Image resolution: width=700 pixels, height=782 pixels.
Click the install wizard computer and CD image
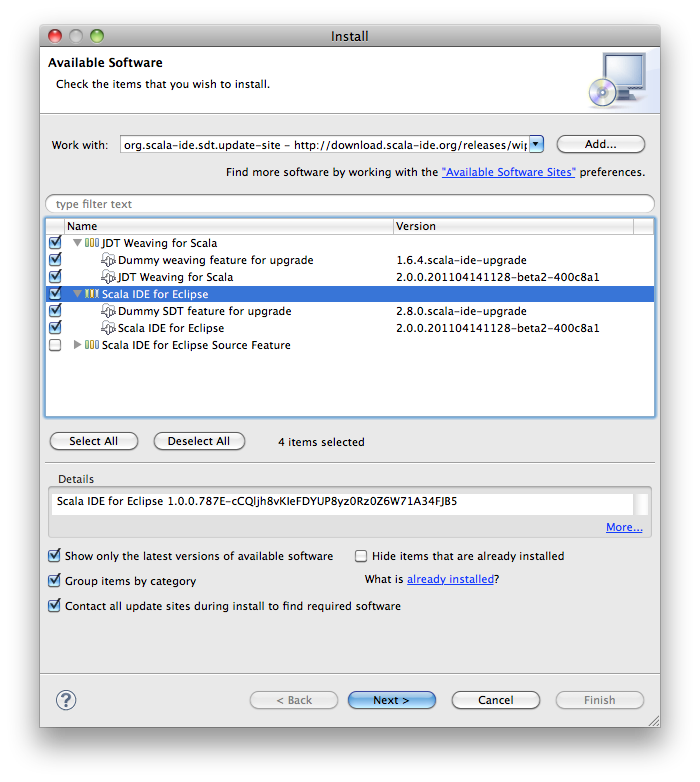(617, 80)
